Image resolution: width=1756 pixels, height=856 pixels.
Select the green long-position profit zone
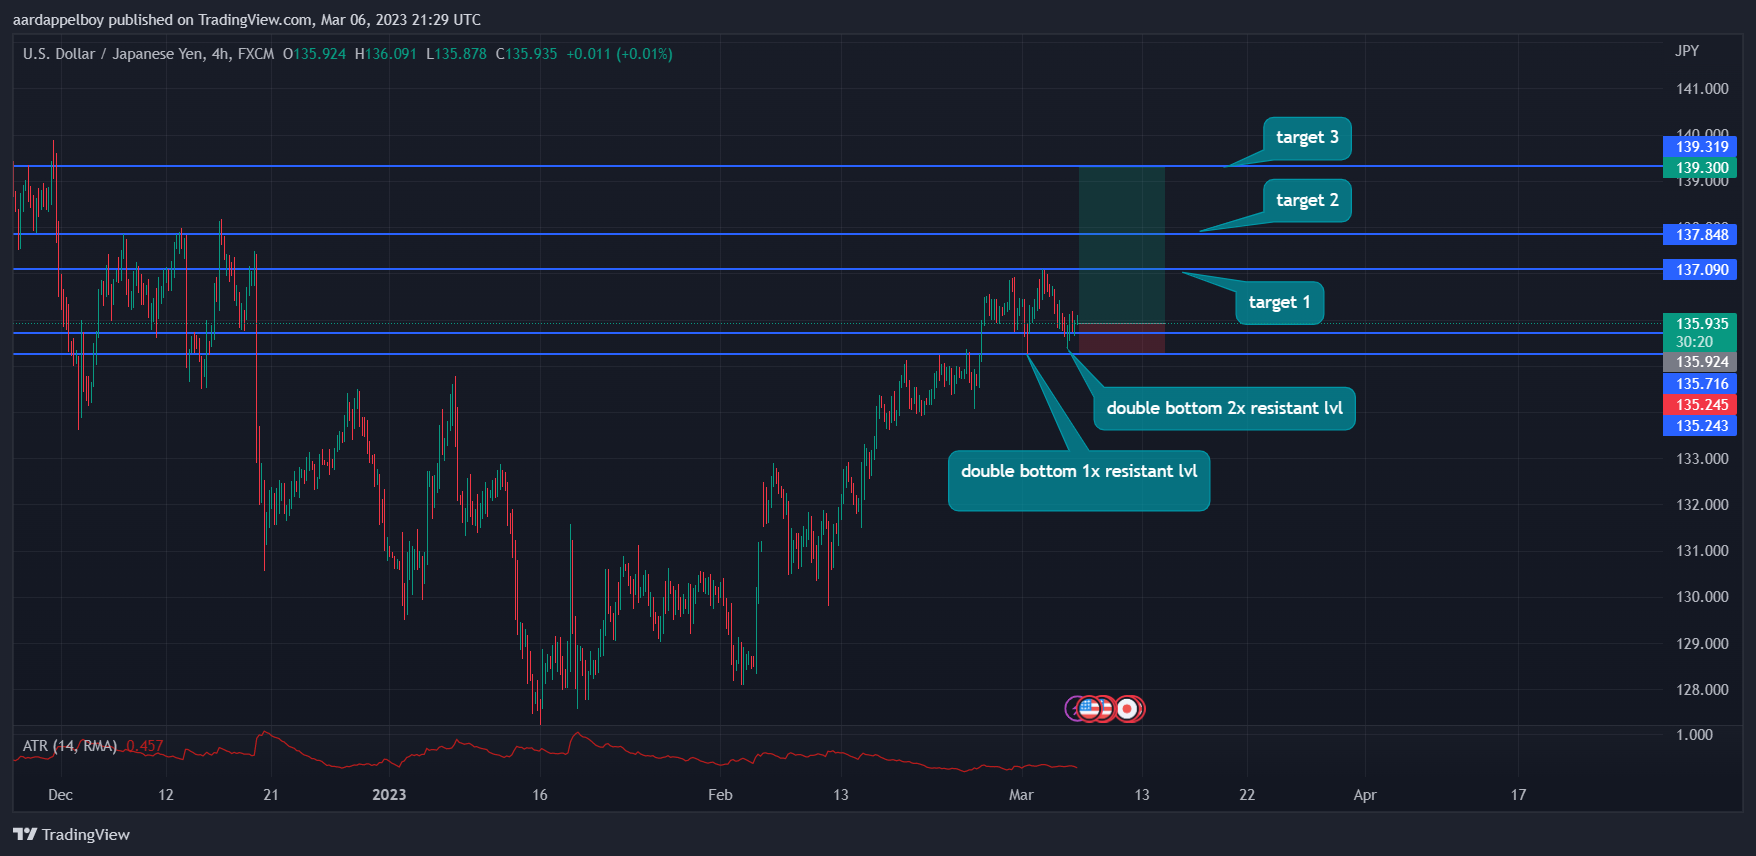pos(1122,245)
